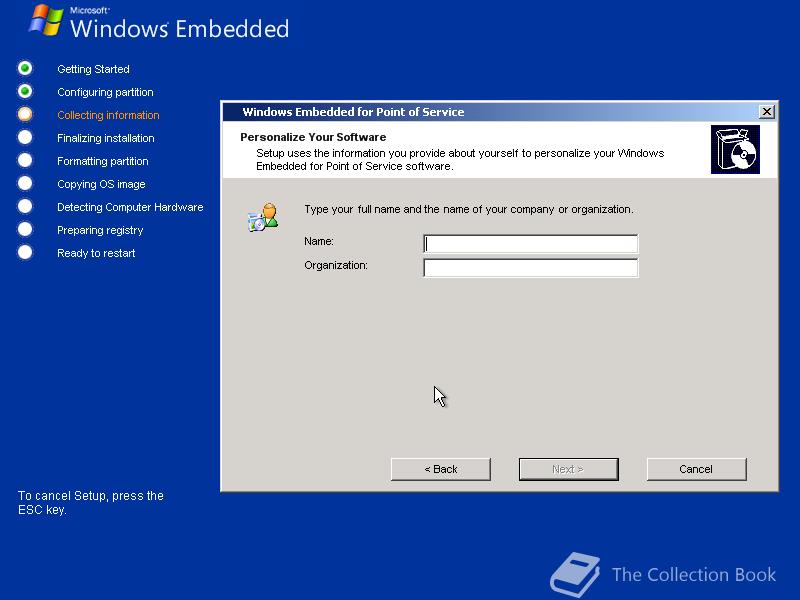Click the Formatting partition step indicator
Image resolution: width=800 pixels, height=600 pixels.
[24, 160]
